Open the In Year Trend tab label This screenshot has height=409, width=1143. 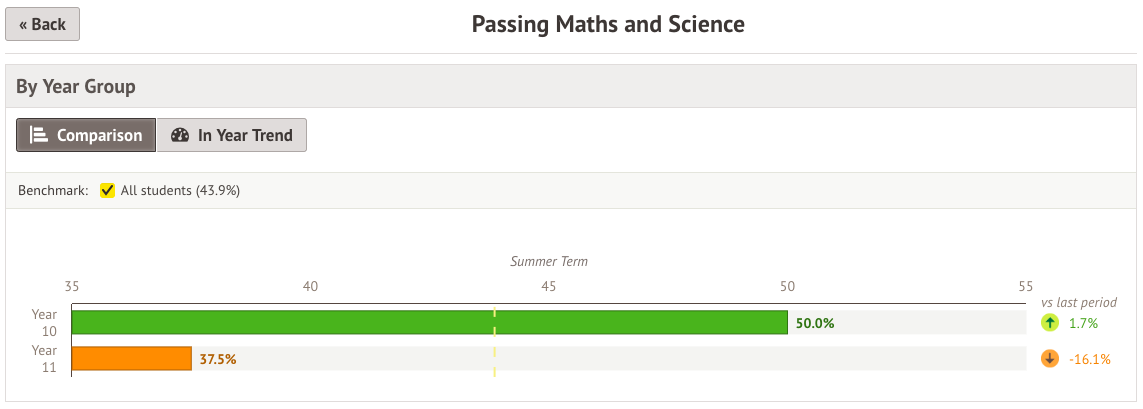coord(245,135)
